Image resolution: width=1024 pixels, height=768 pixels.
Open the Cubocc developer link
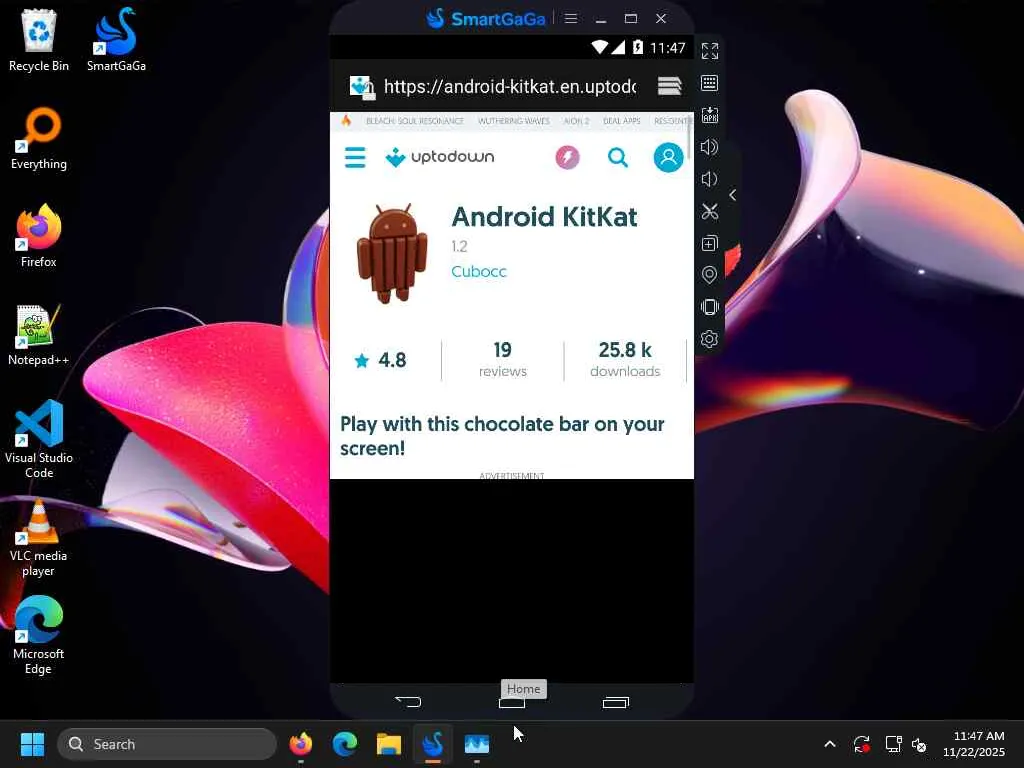coord(479,272)
